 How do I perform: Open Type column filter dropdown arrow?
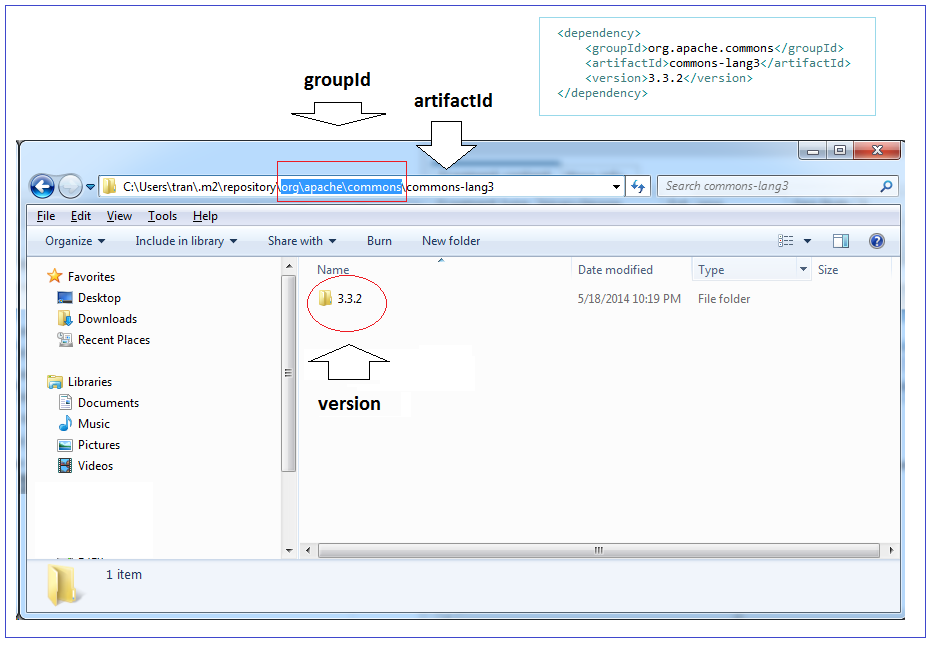[x=804, y=269]
